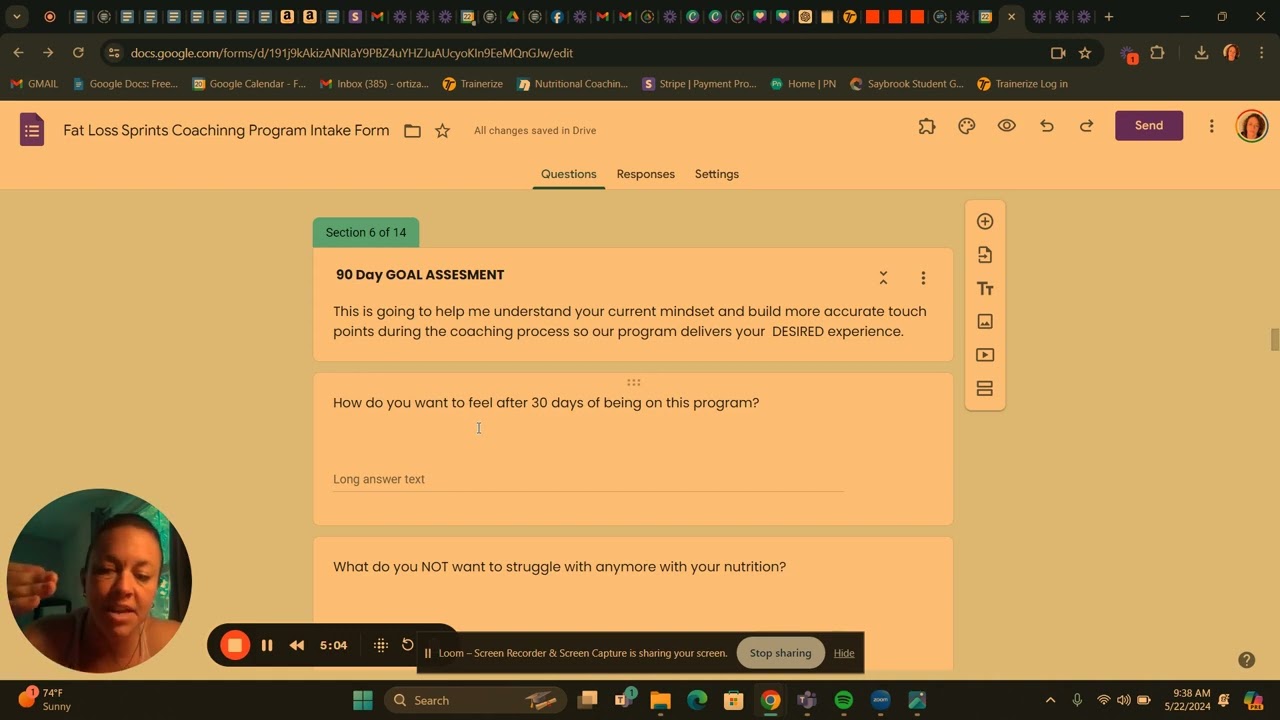Rewind the Loom recording
The image size is (1280, 720).
click(297, 645)
